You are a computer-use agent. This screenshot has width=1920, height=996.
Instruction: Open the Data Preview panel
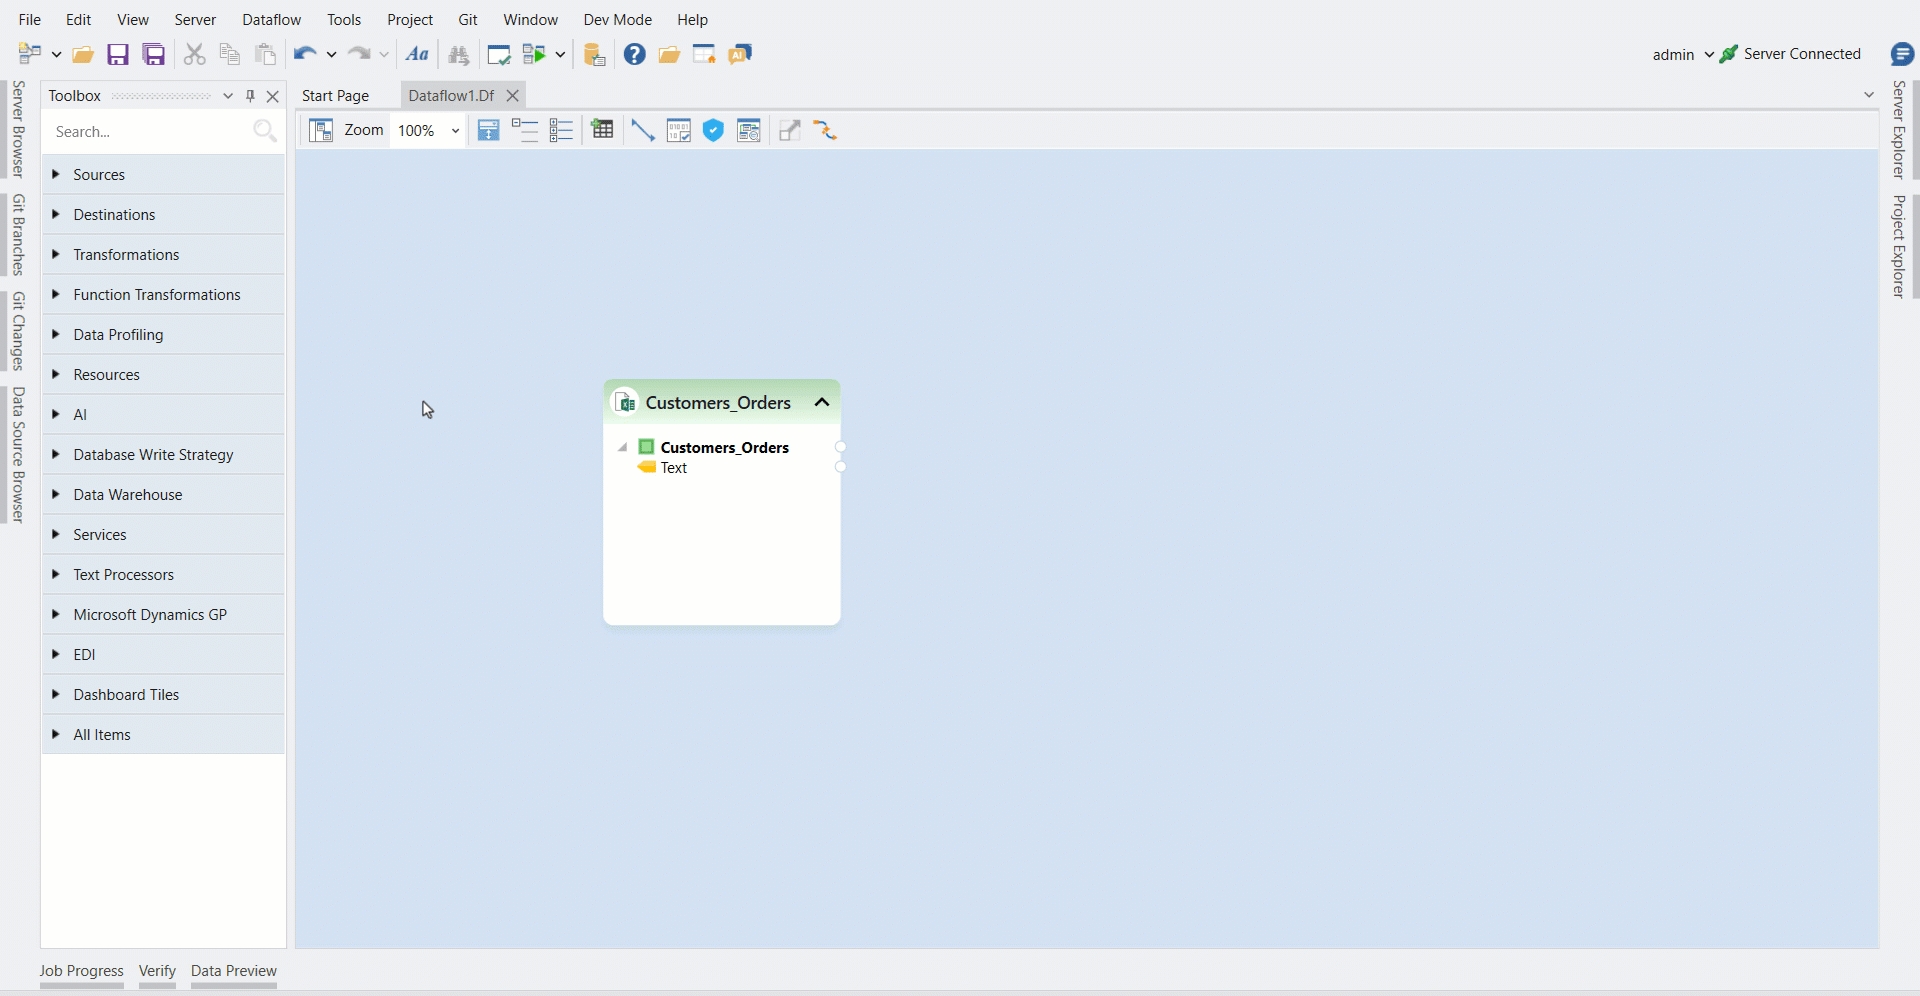tap(234, 971)
